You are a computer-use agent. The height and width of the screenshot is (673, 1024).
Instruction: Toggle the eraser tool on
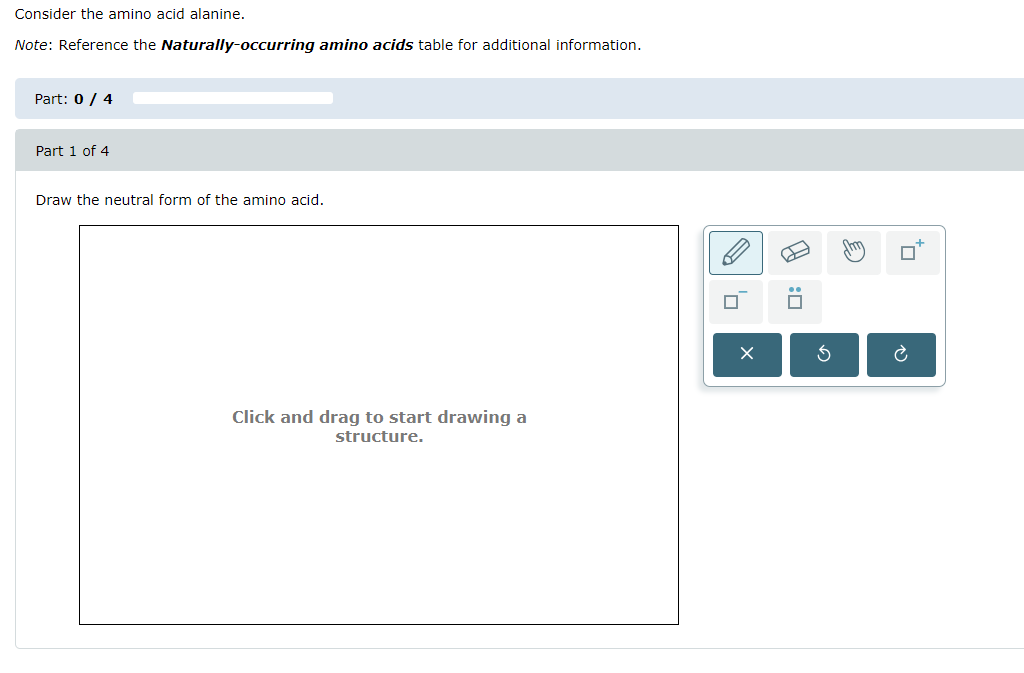tap(794, 253)
